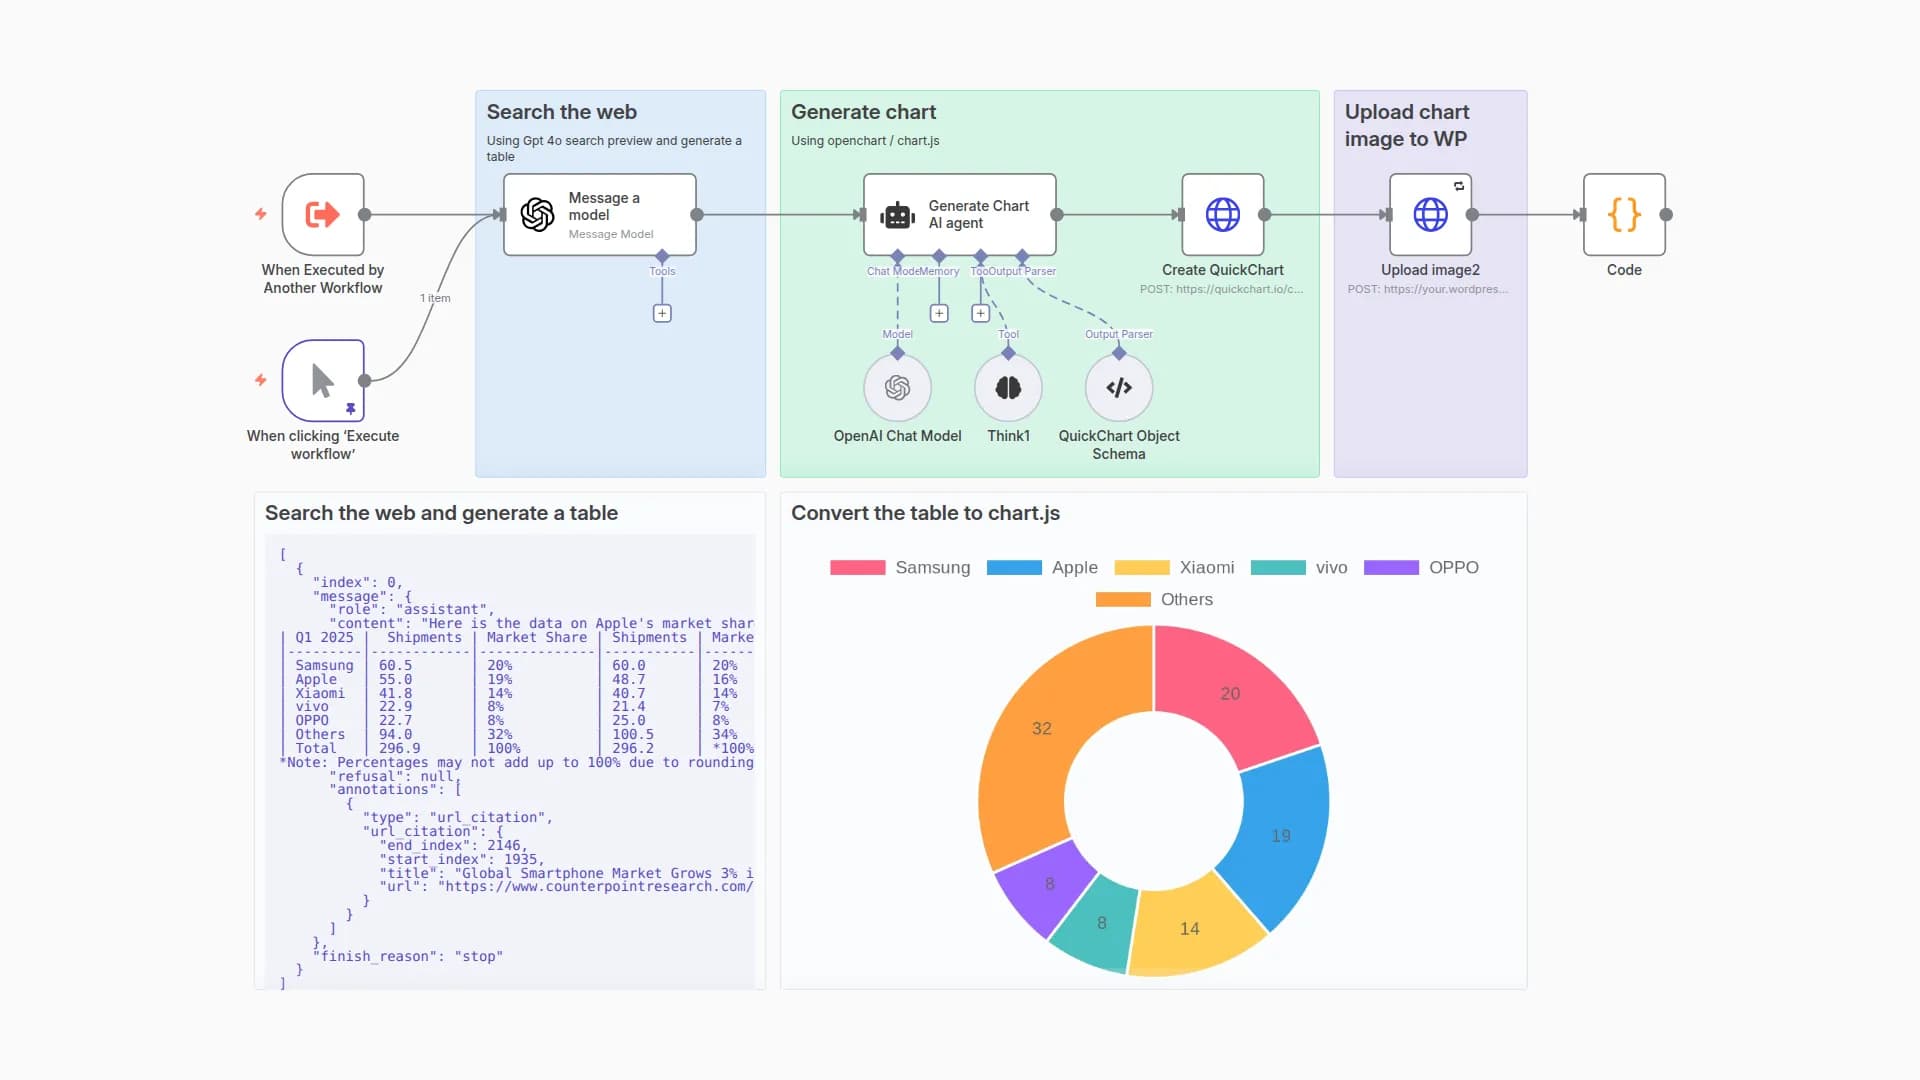This screenshot has height=1080, width=1920.
Task: Select the Upload image2 HTTP node
Action: pos(1430,214)
